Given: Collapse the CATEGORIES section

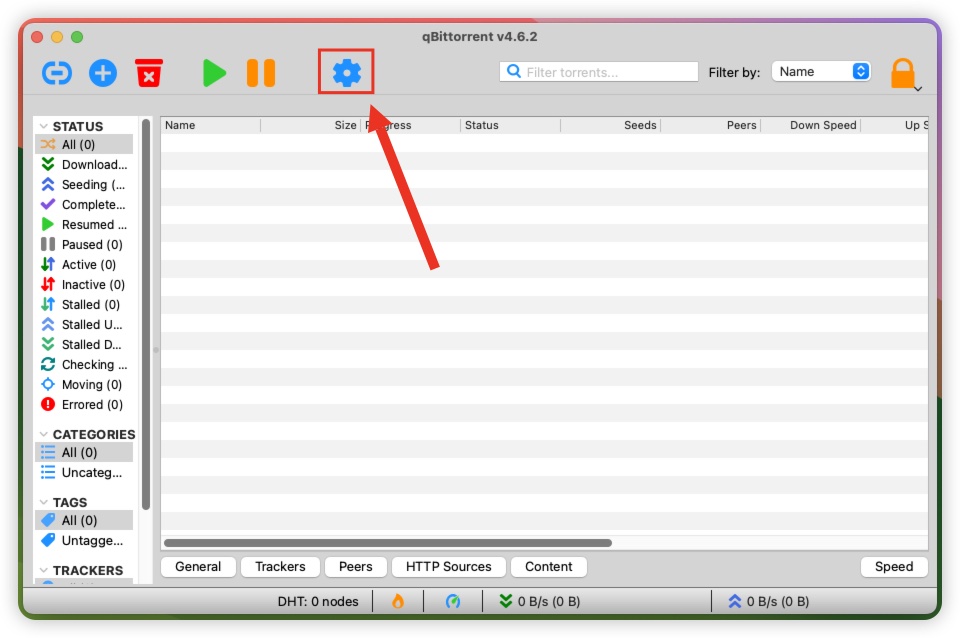Looking at the screenshot, I should coord(43,434).
